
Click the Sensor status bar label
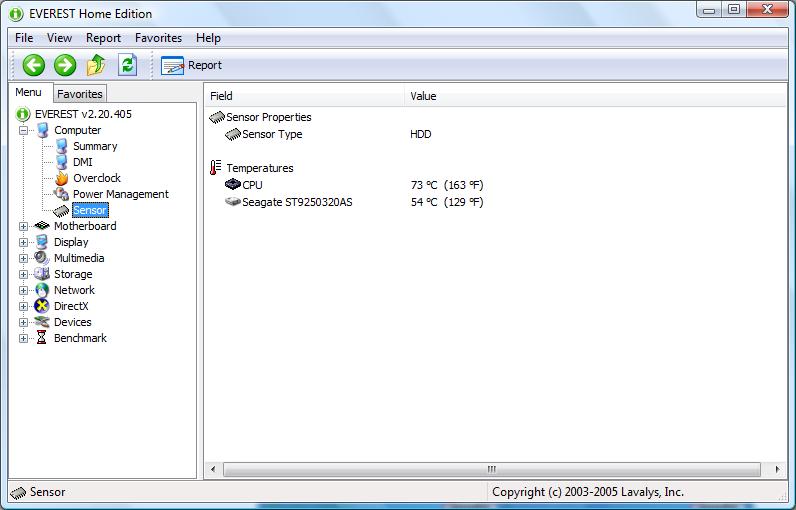[47, 492]
